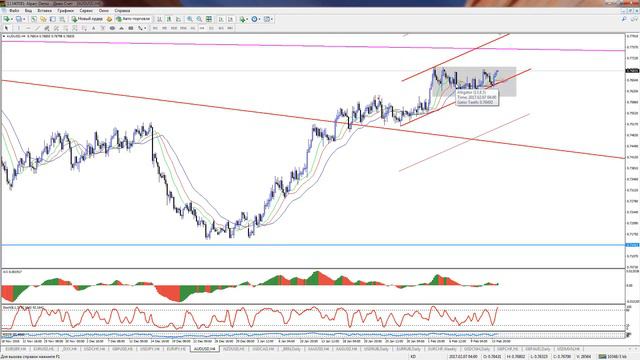Switch to the NZDUSD,H4 chart tab
This screenshot has width=640, height=360.
click(233, 349)
